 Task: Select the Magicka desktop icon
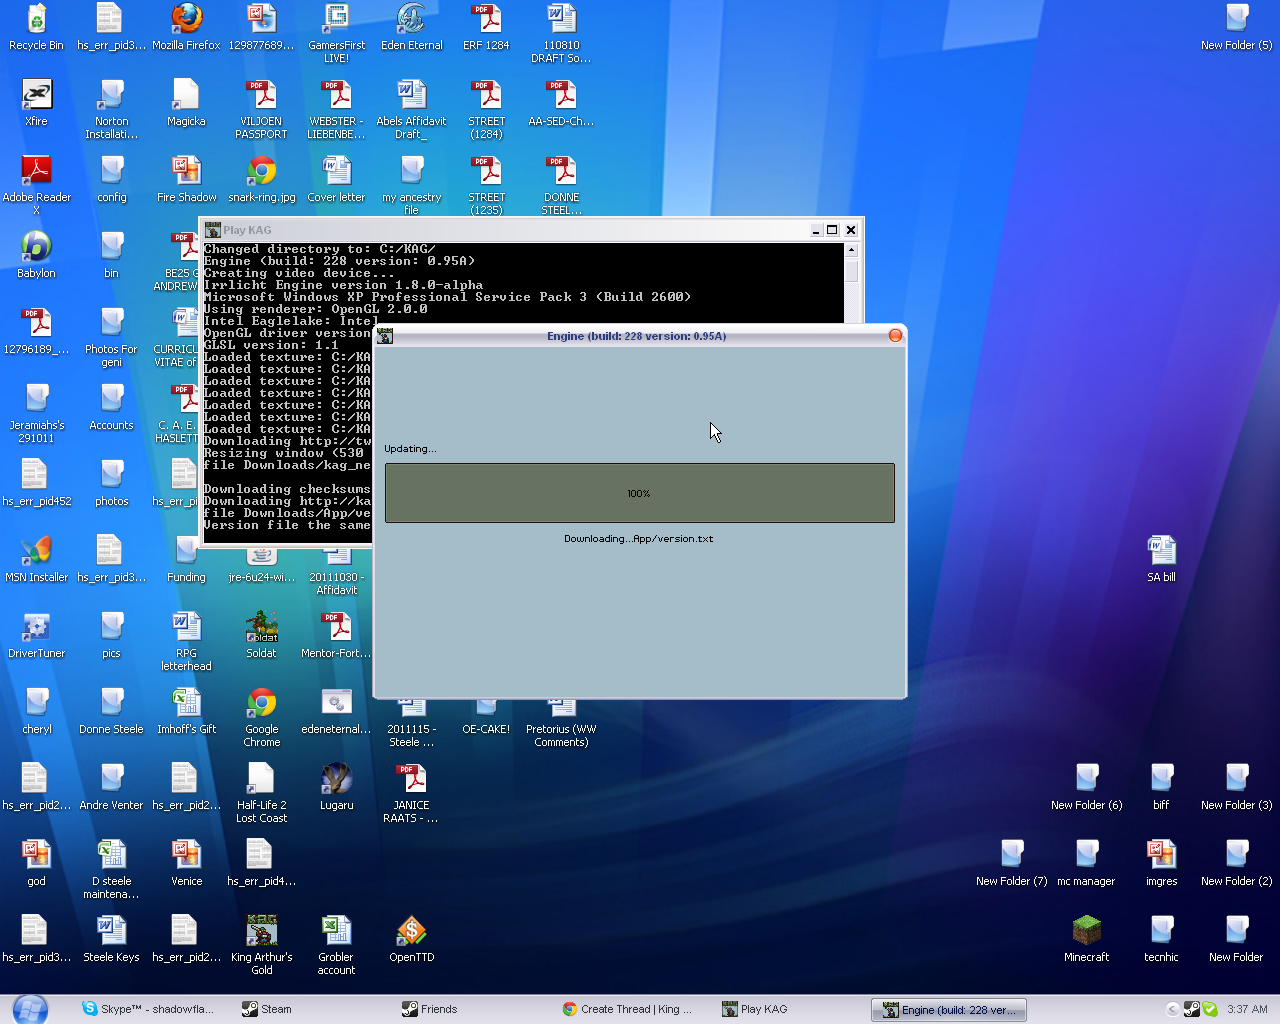(x=186, y=104)
